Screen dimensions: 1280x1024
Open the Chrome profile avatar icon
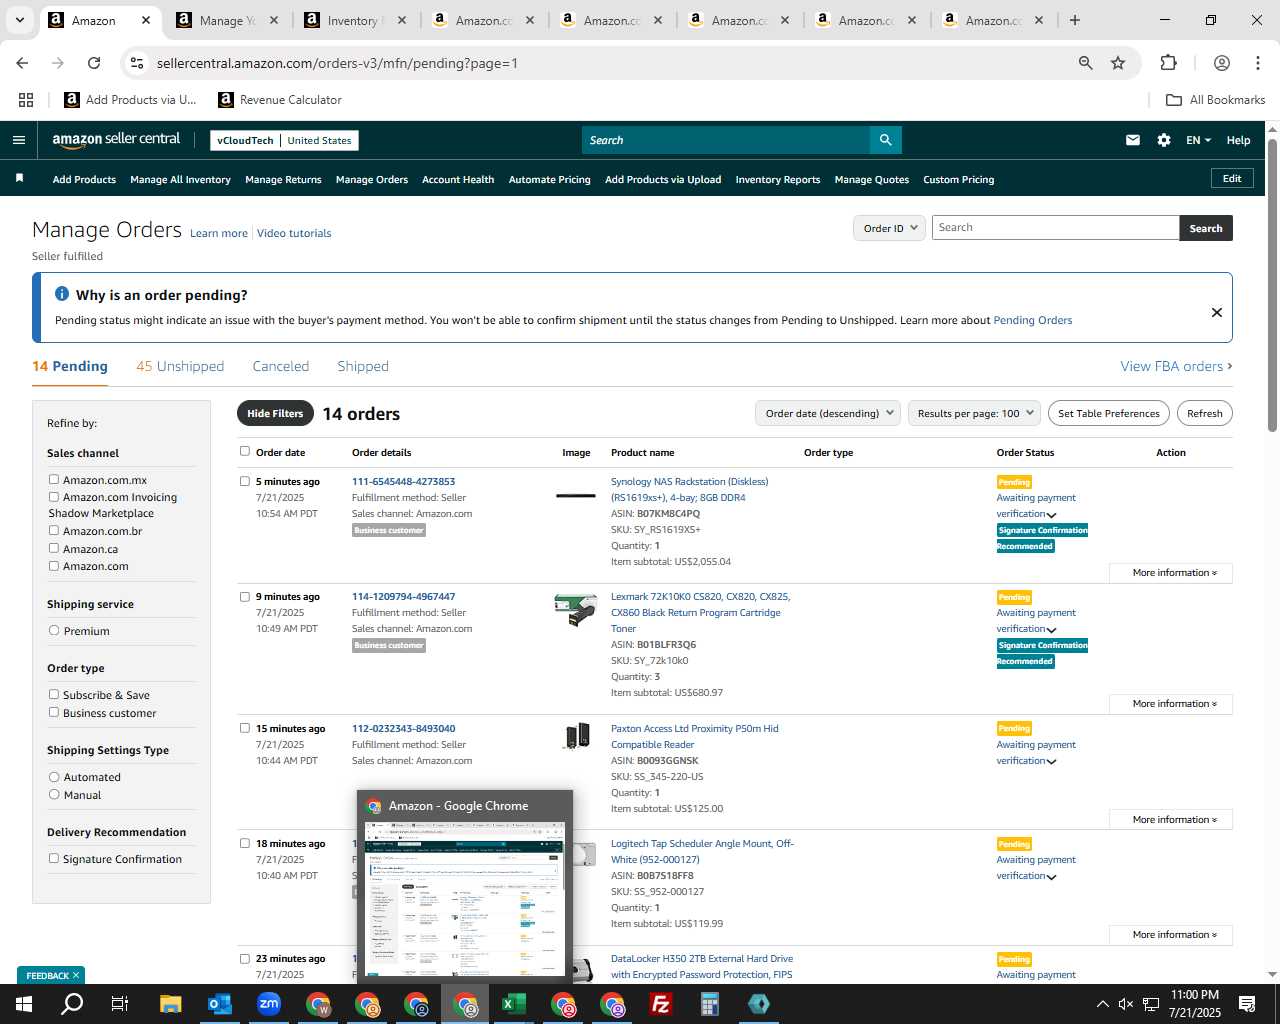[1221, 63]
